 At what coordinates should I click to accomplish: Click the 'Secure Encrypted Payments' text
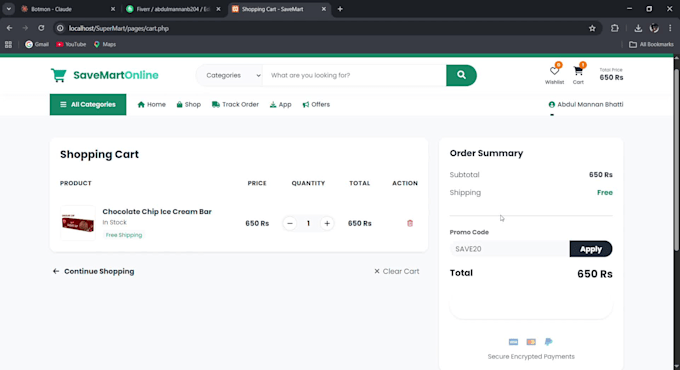point(531,357)
